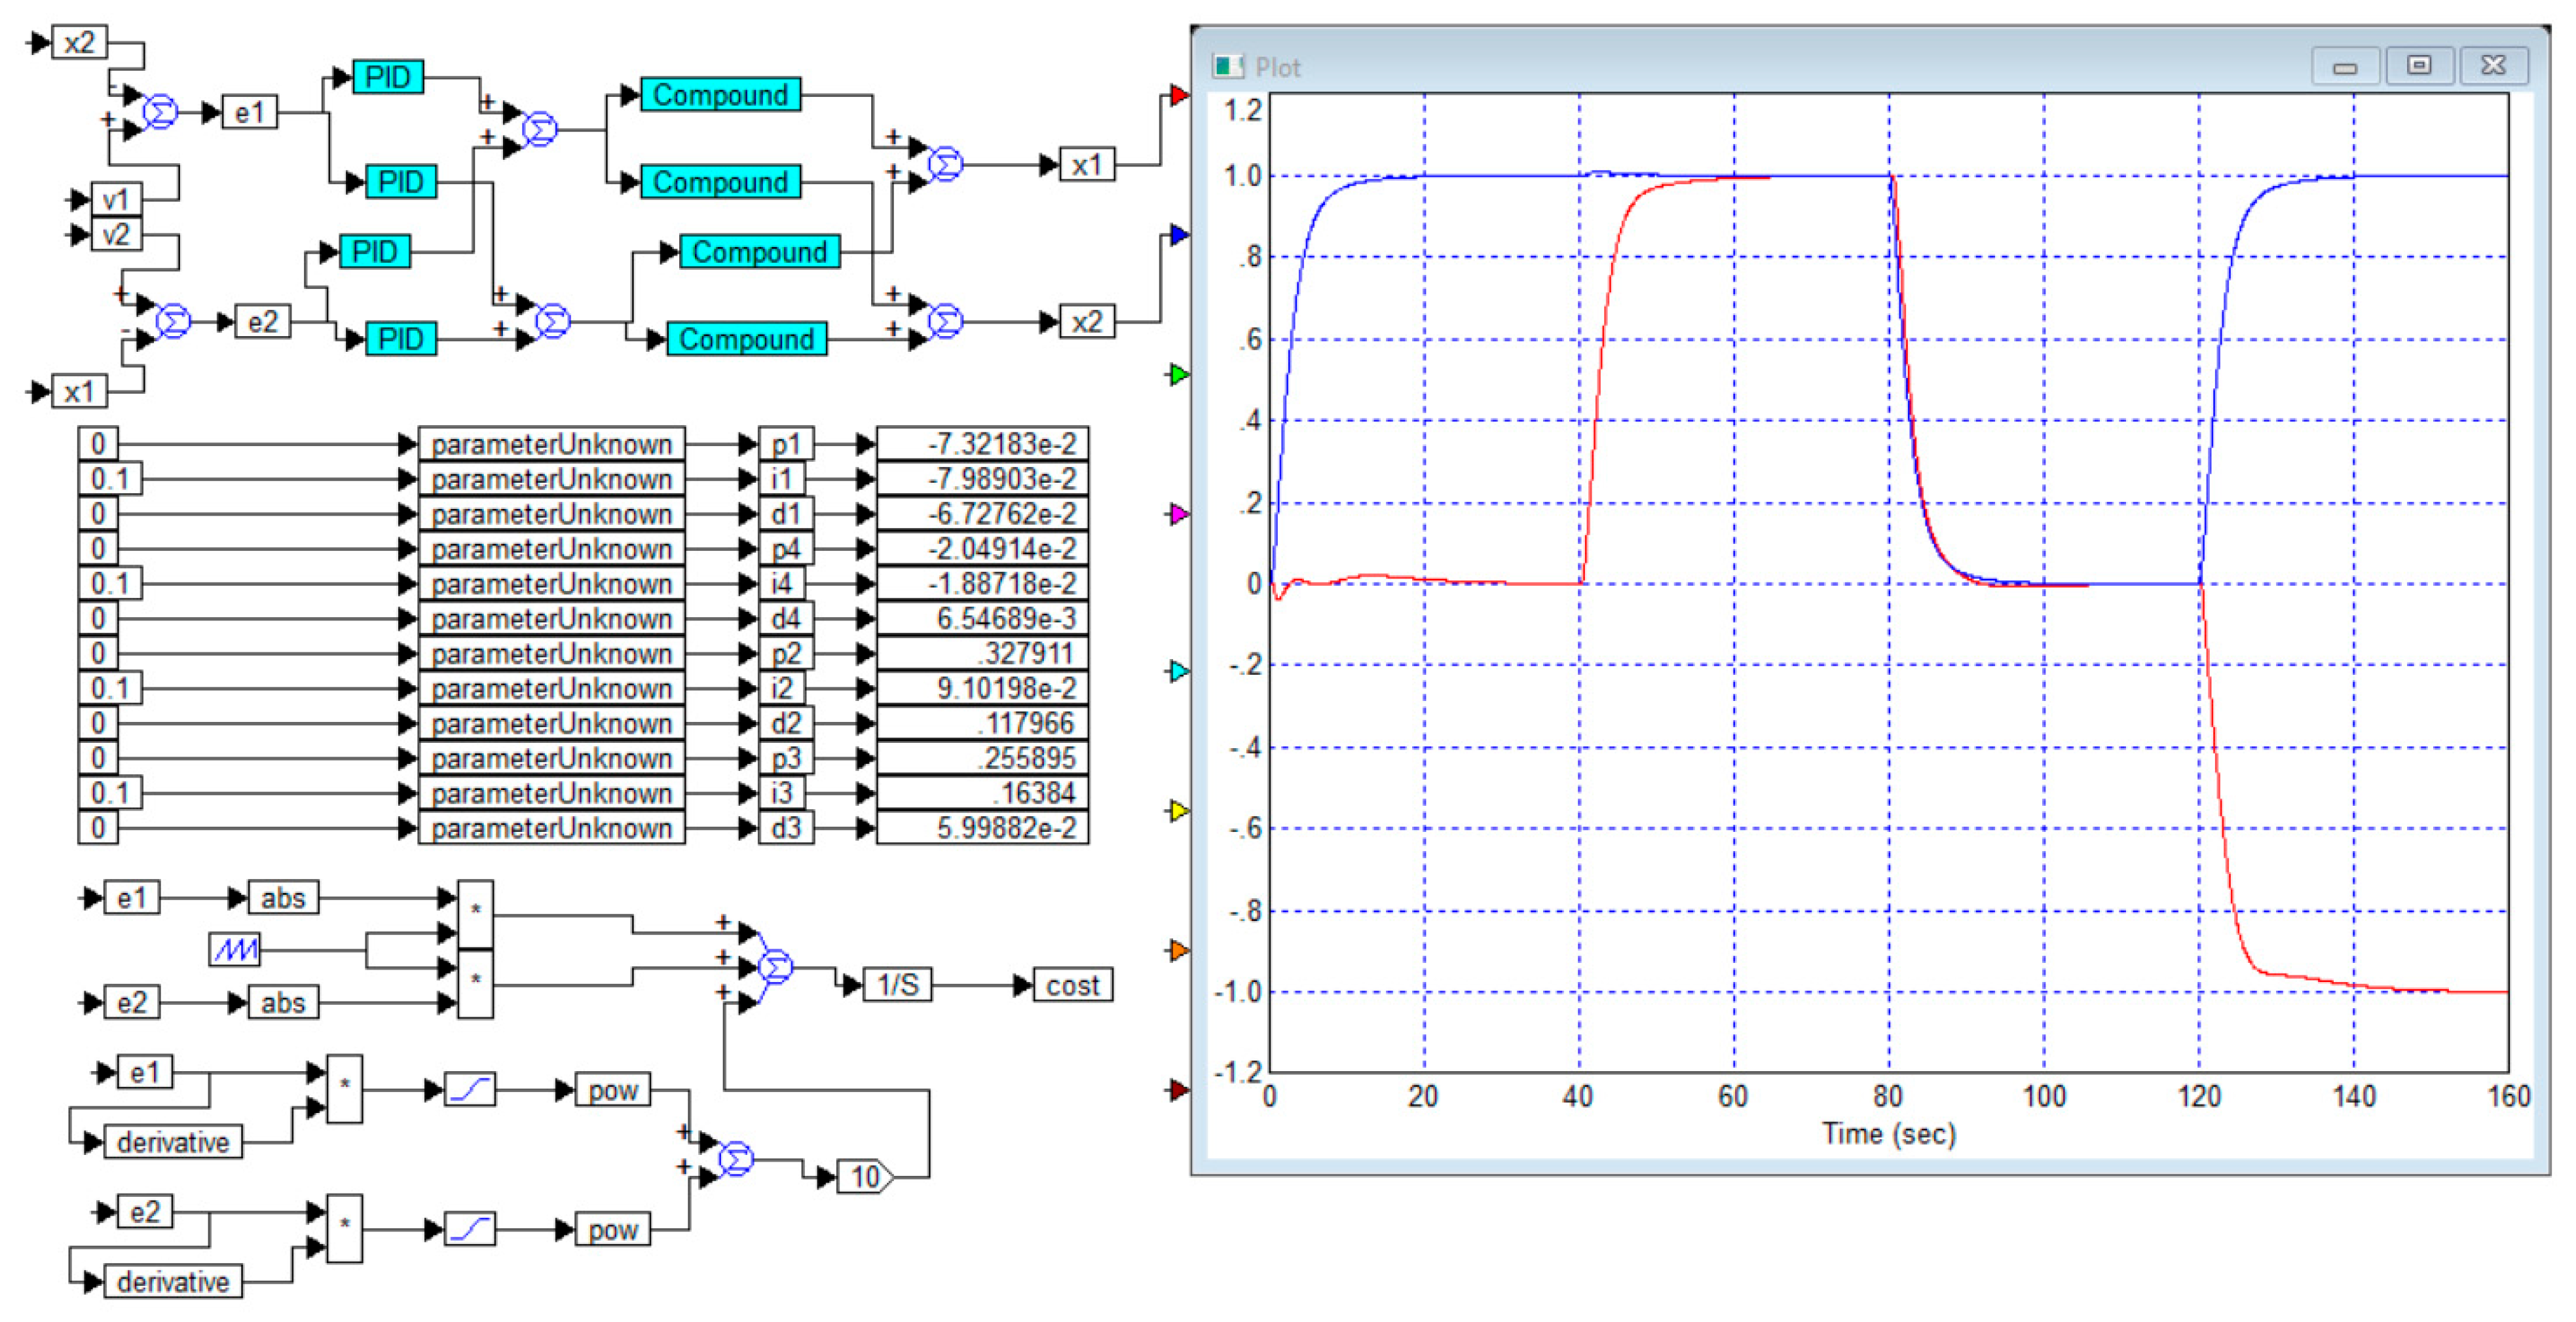Click the limiter block after e1 multiplier
This screenshot has height=1322, width=2576.
click(x=469, y=1089)
